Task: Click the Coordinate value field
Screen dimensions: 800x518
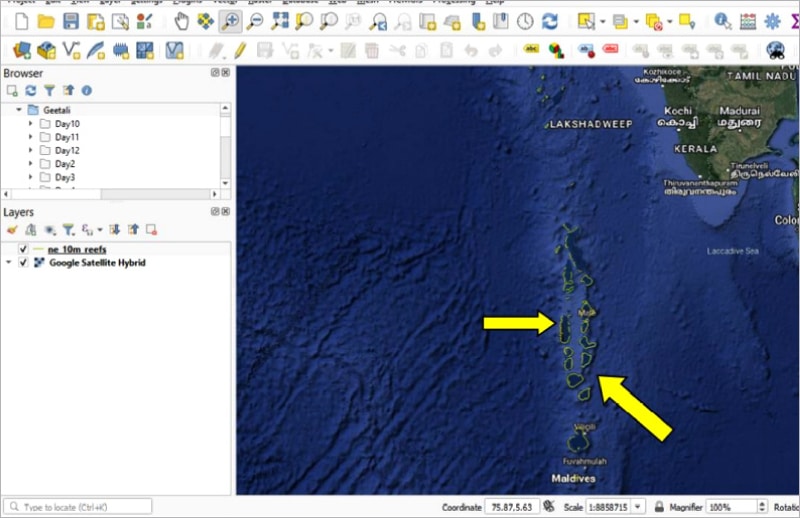Action: (511, 507)
